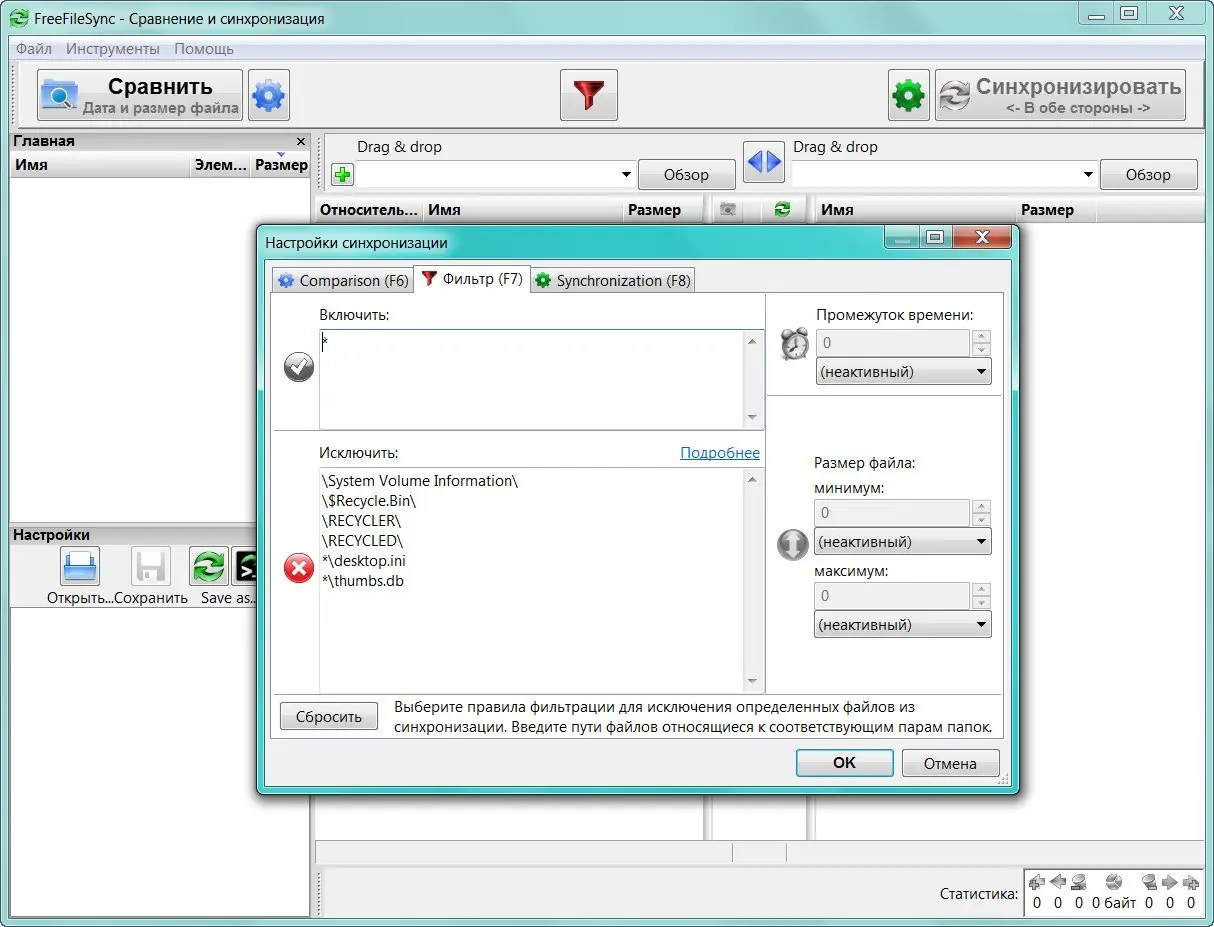Viewport: 1214px width, 927px height.
Task: Confirm the dialog with OK
Action: click(845, 763)
